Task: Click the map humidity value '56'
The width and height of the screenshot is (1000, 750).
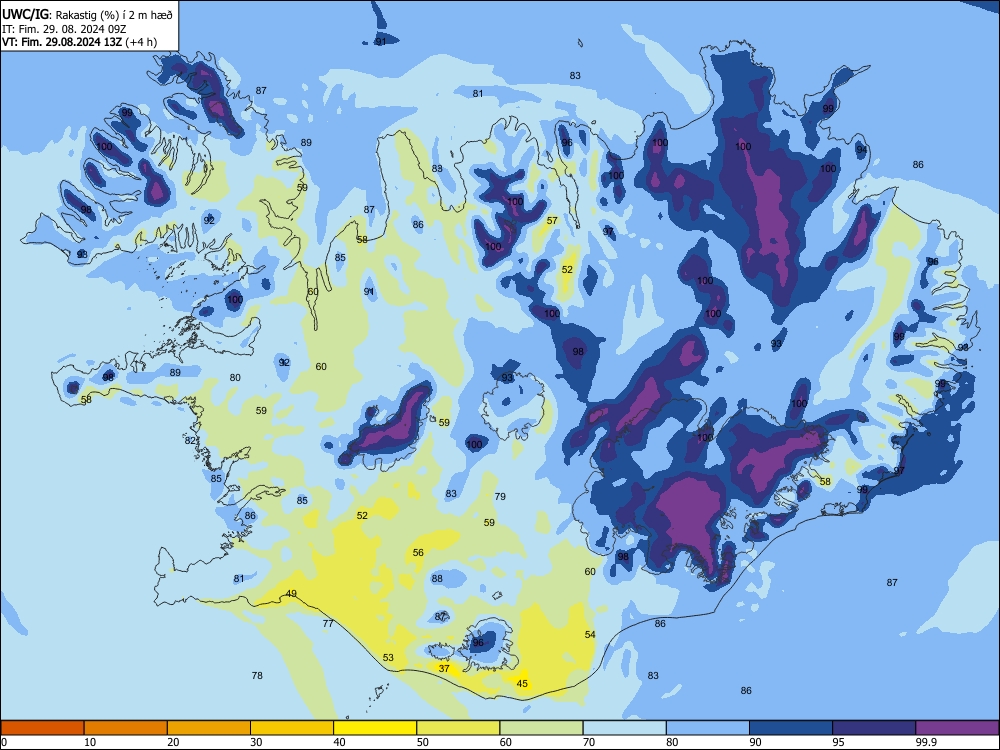Action: 418,553
